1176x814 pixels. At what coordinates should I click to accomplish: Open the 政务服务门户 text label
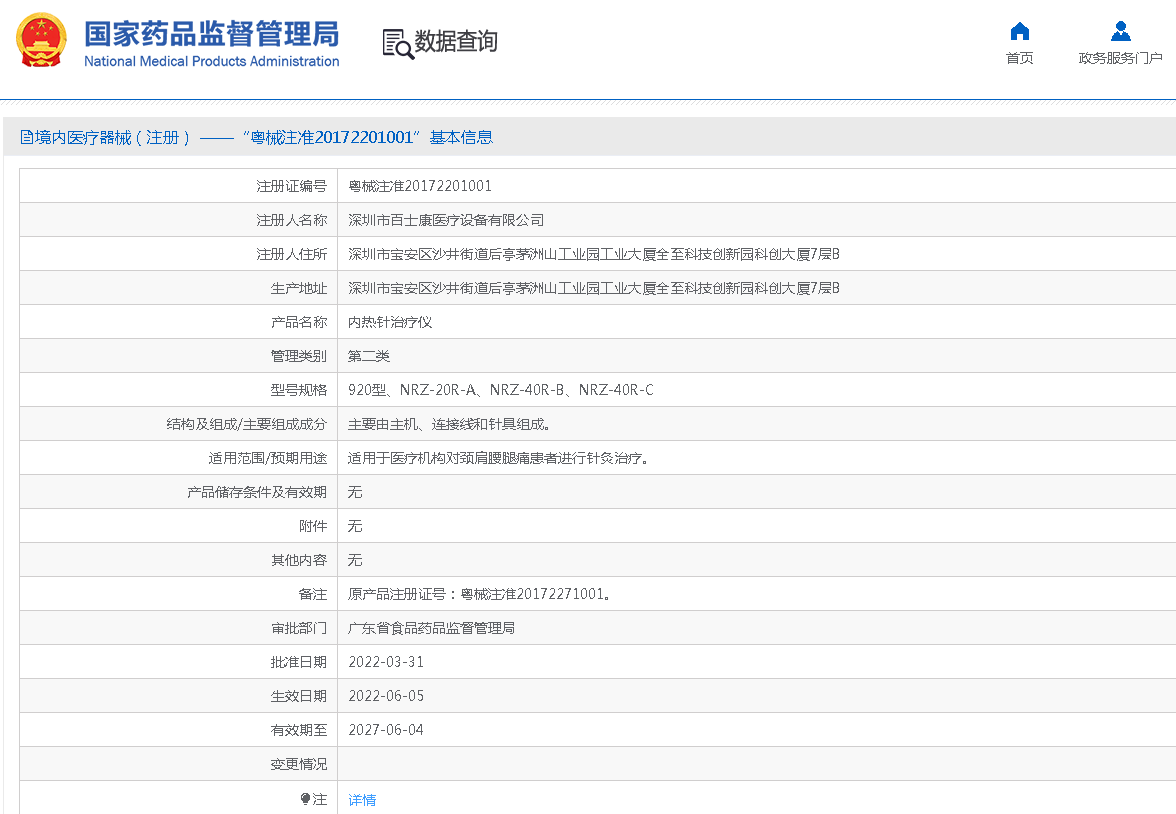click(x=1120, y=58)
